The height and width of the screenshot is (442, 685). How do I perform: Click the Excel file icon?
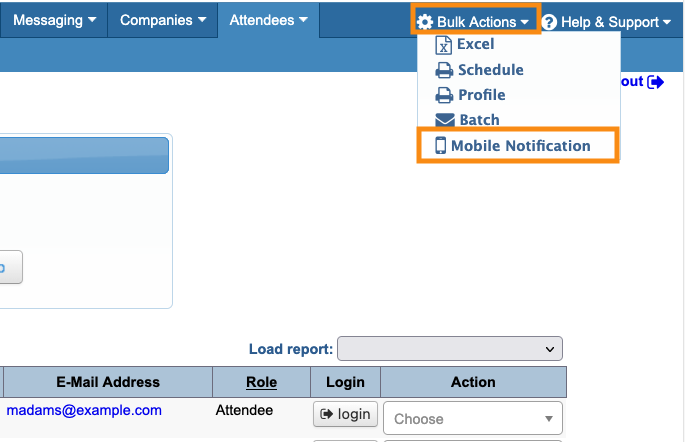click(444, 45)
